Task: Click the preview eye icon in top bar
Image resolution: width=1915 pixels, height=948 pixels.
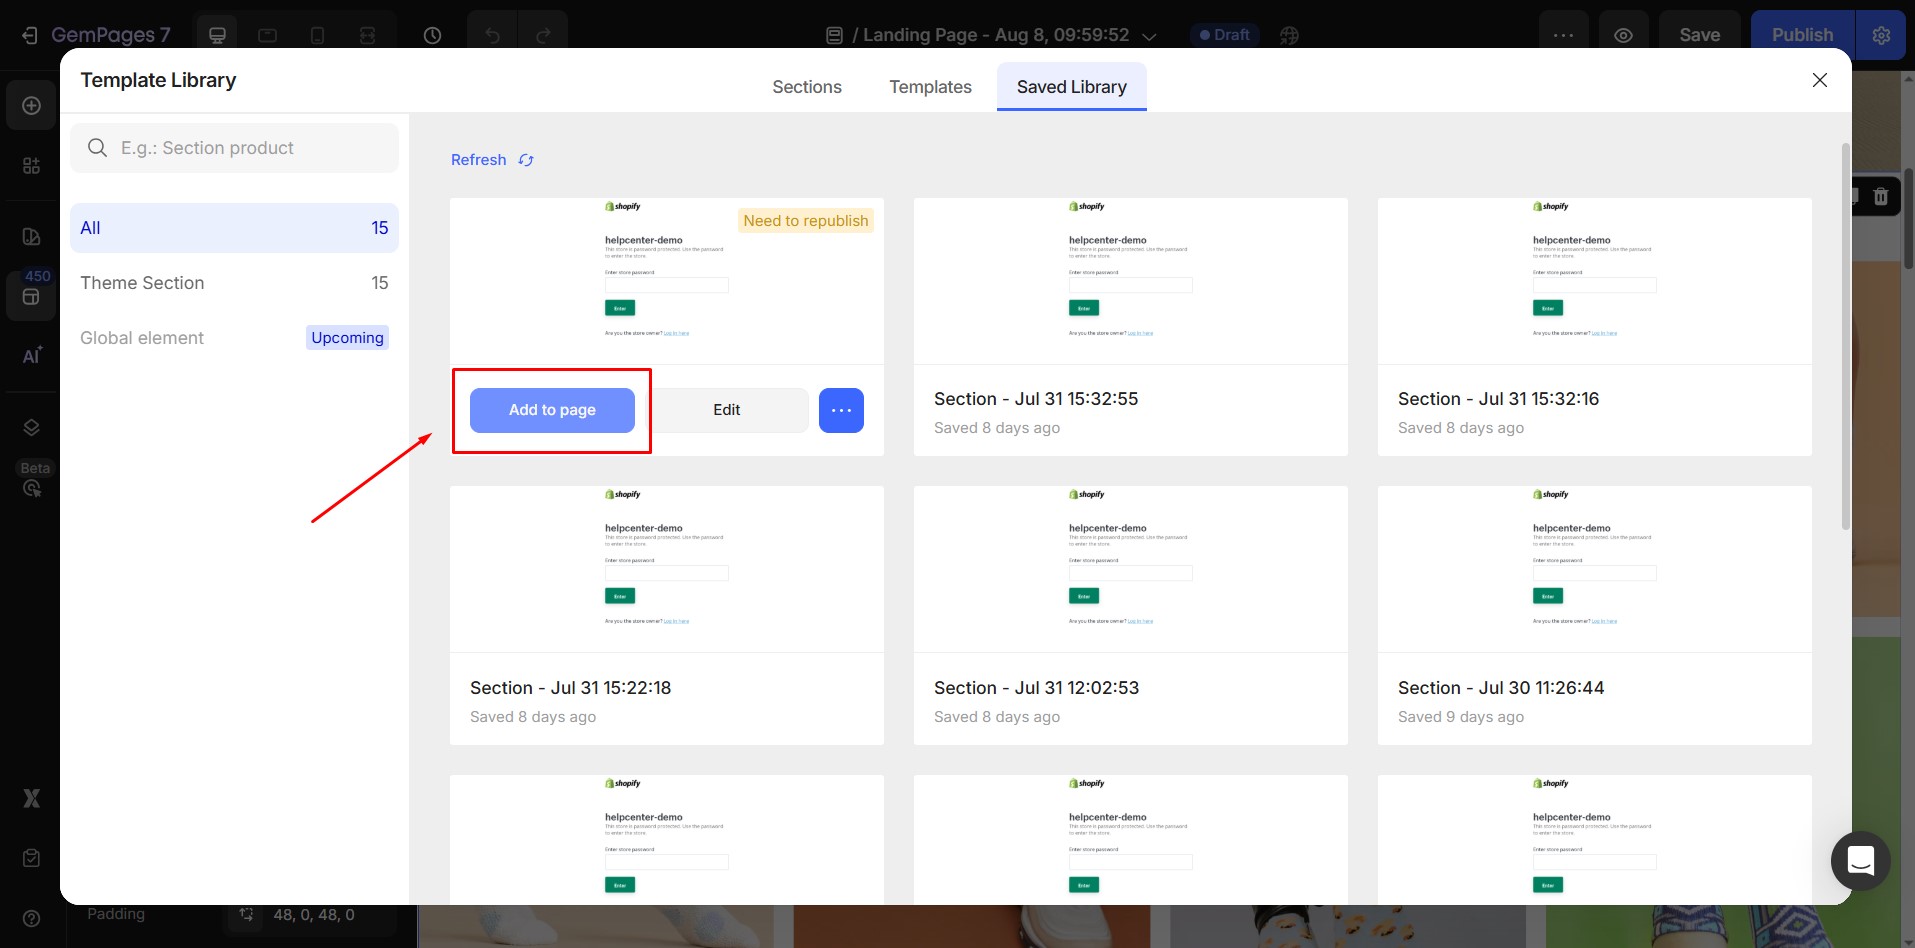Action: [x=1623, y=35]
